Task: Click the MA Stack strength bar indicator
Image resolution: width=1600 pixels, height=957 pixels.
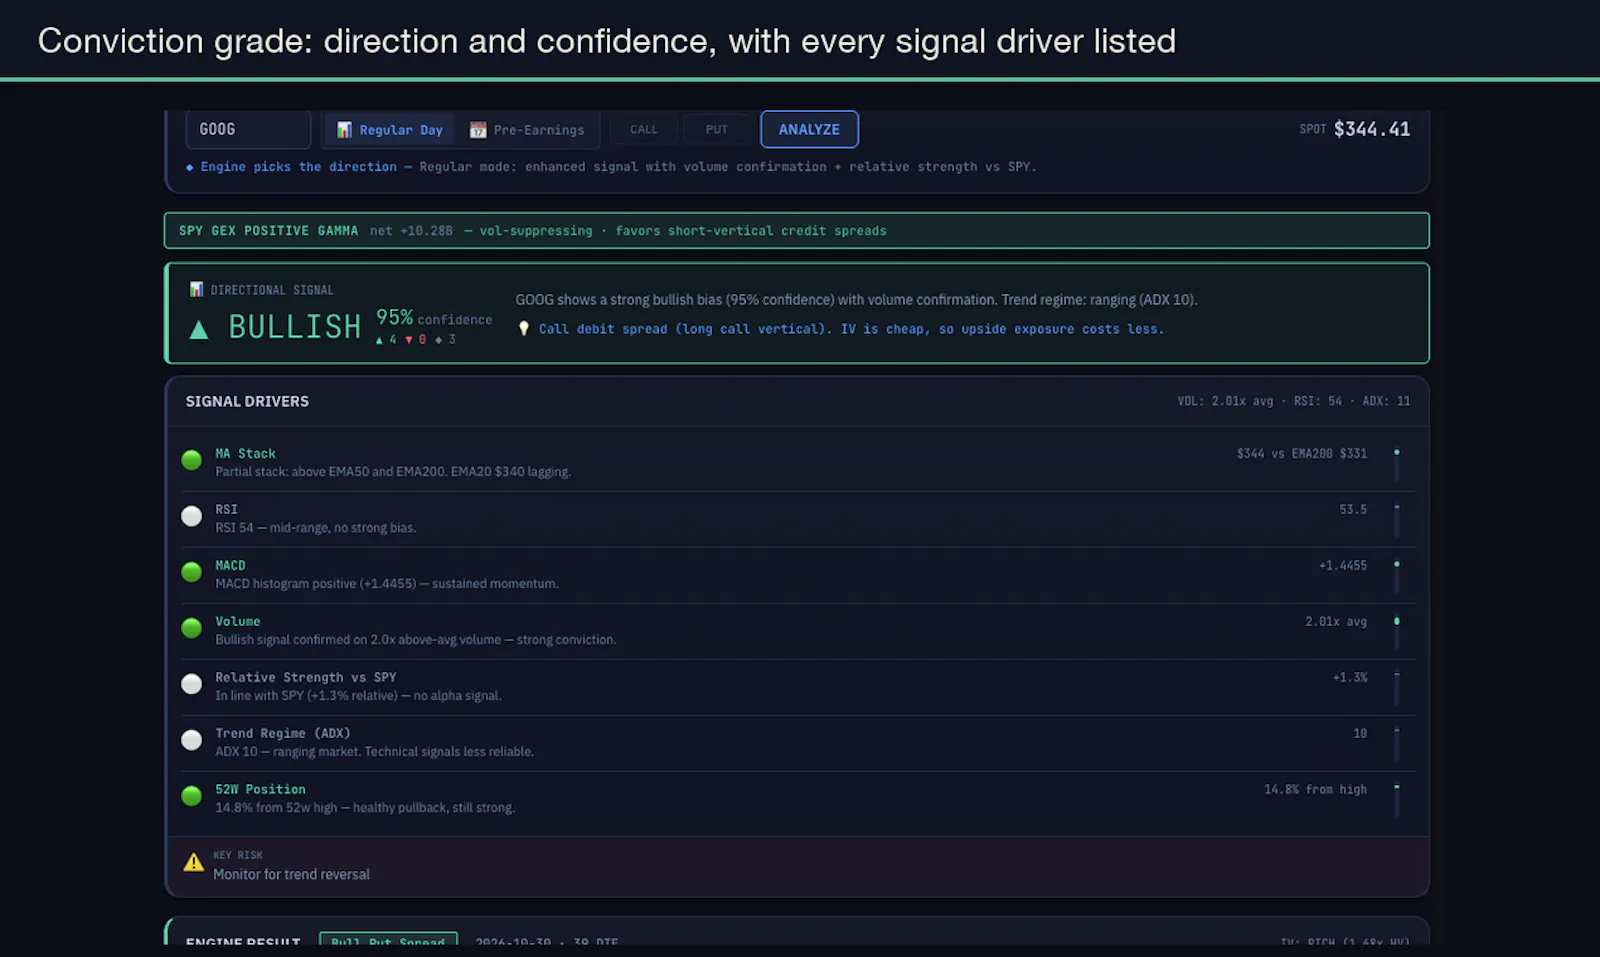Action: 1397,464
